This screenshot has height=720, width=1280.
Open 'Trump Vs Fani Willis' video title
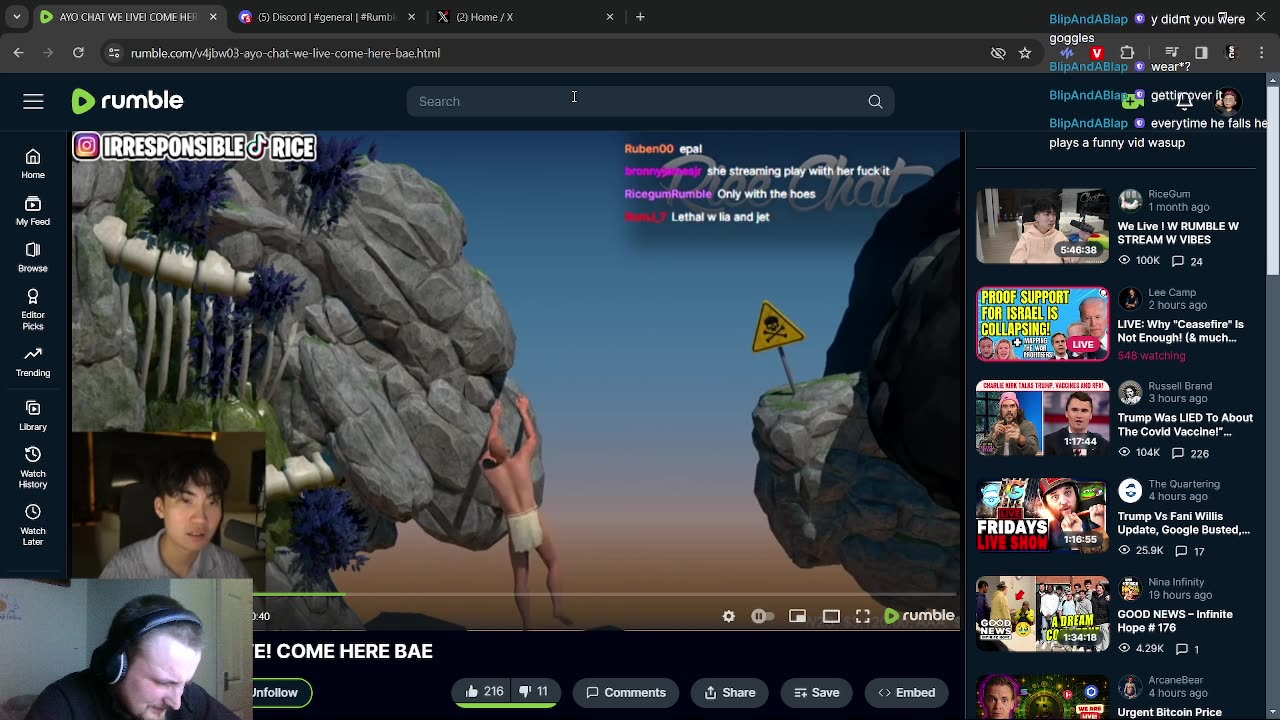[x=1183, y=523]
